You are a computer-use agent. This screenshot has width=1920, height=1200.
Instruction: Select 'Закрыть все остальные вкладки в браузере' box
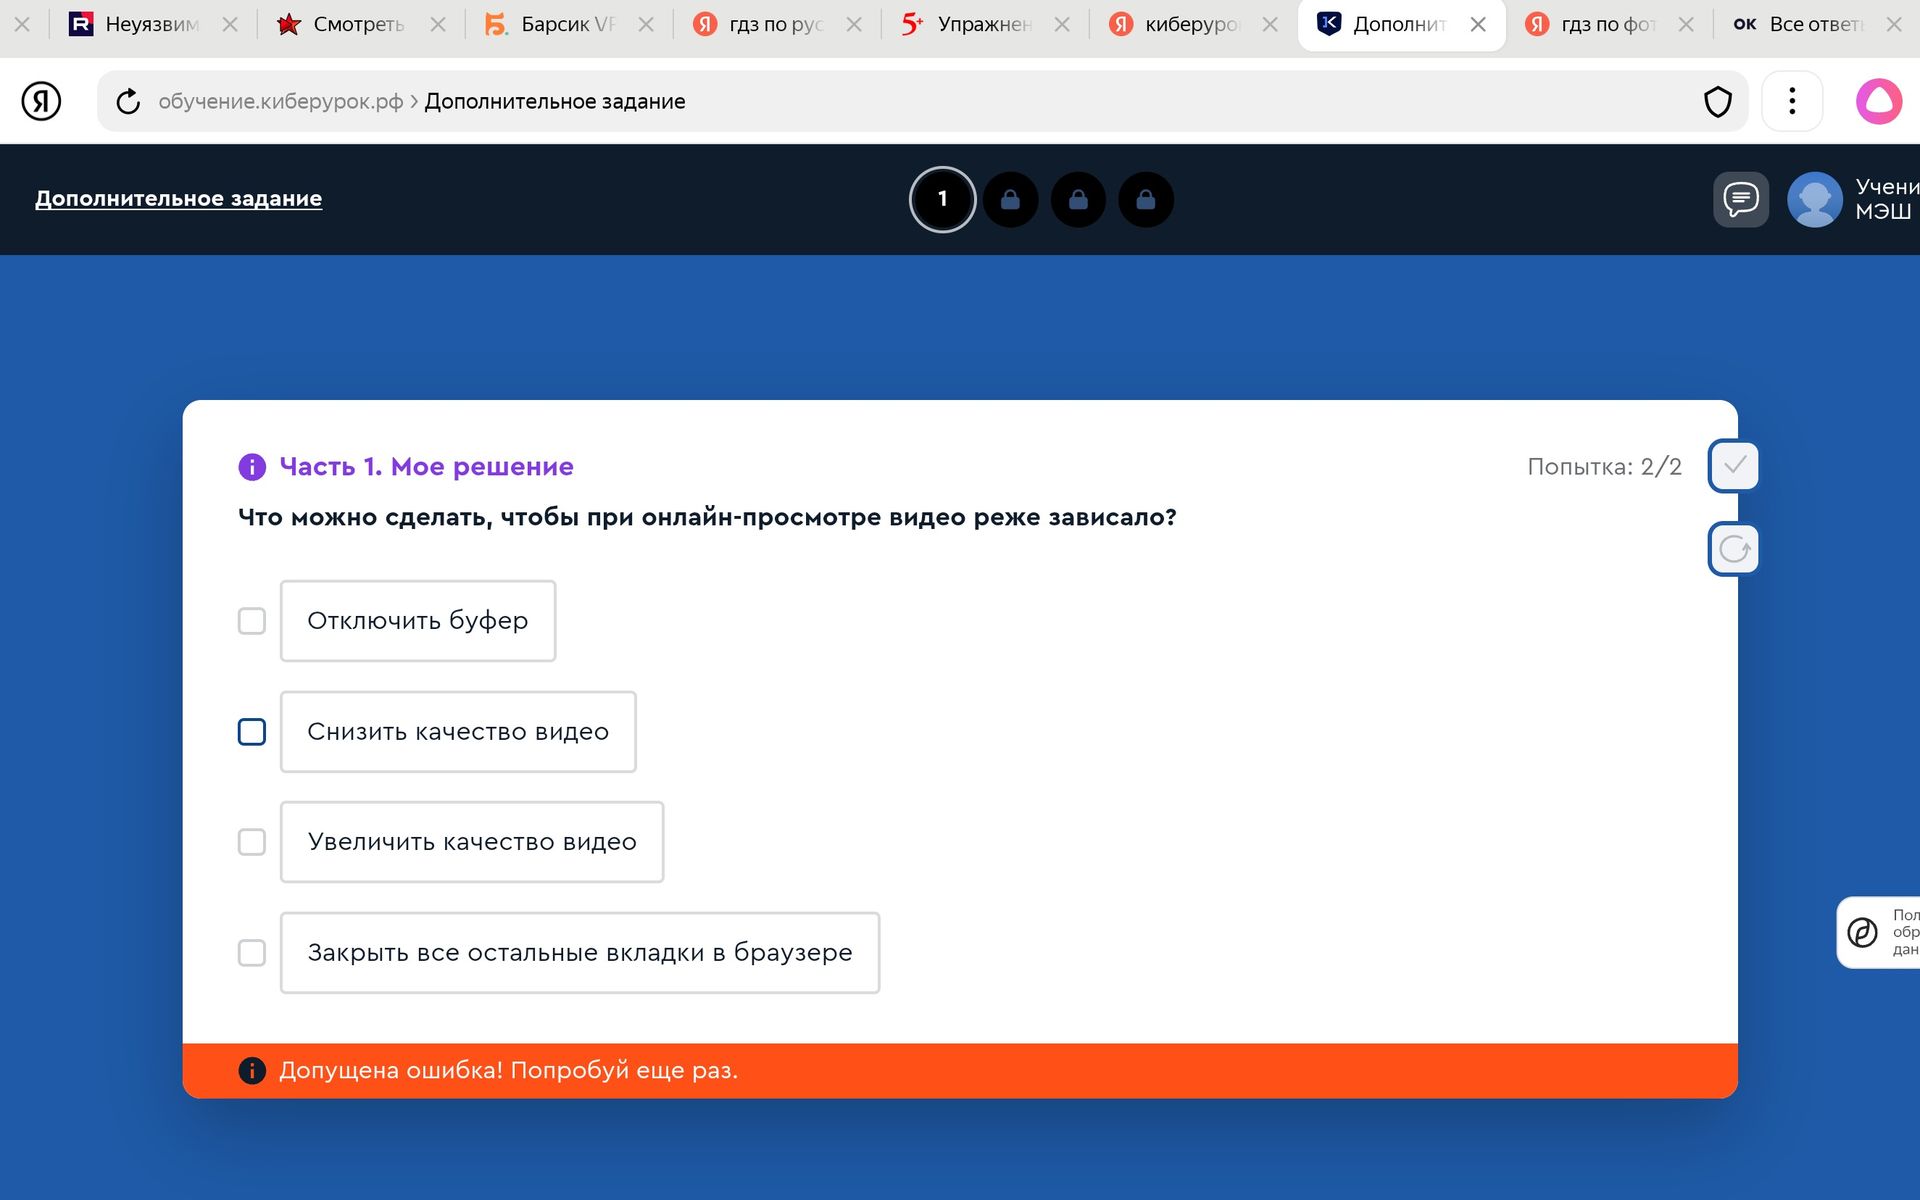tap(580, 953)
